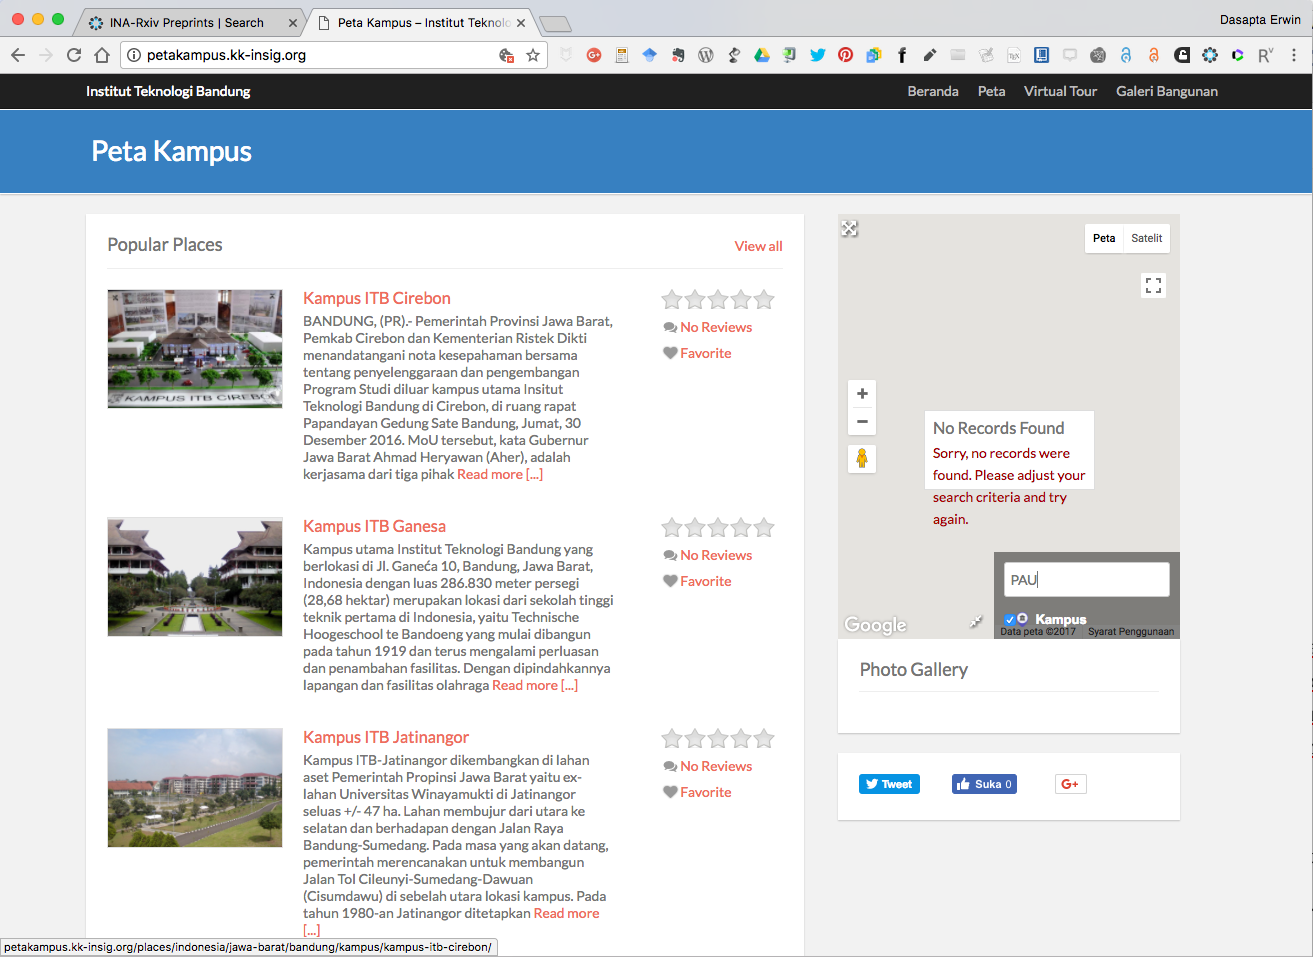Read more about Kampus ITB Ganesa
The height and width of the screenshot is (957, 1313).
pos(535,685)
